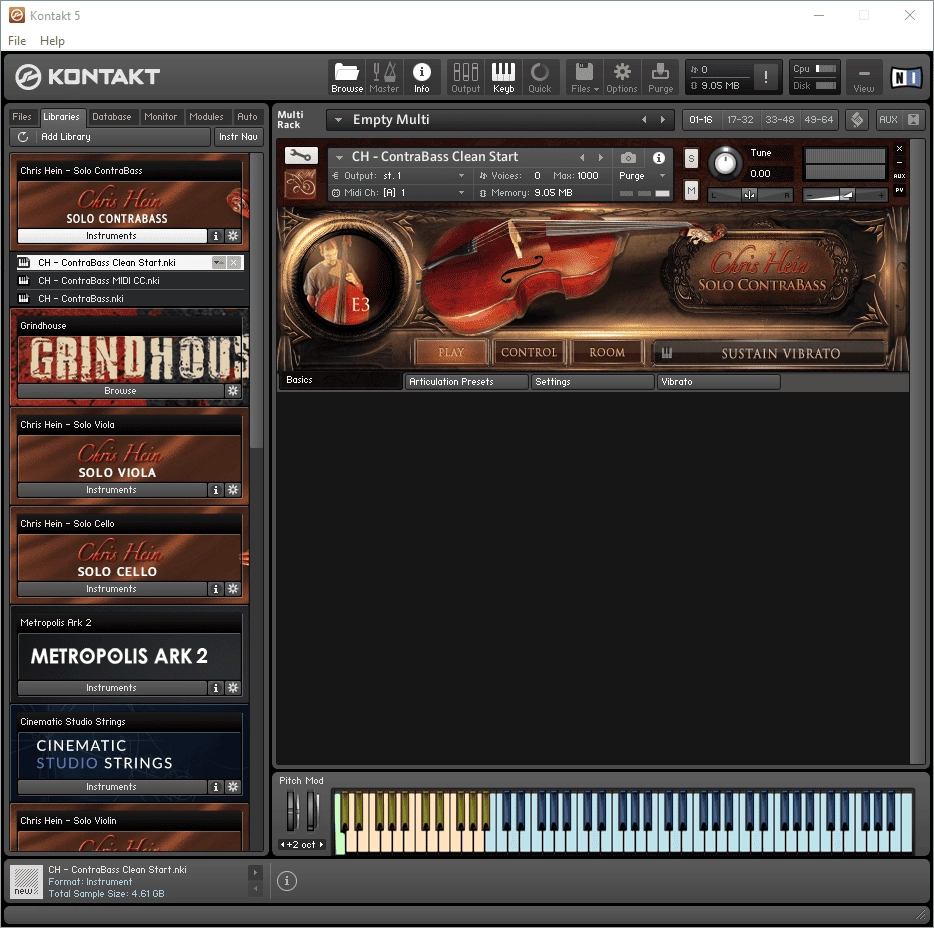The height and width of the screenshot is (928, 934).
Task: Open the instrument wrench edit mode
Action: 301,156
